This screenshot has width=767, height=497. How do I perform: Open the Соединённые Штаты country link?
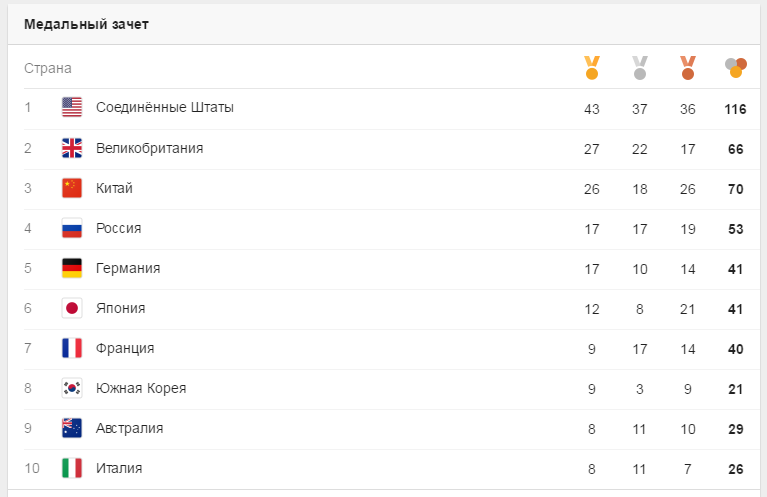tap(165, 107)
